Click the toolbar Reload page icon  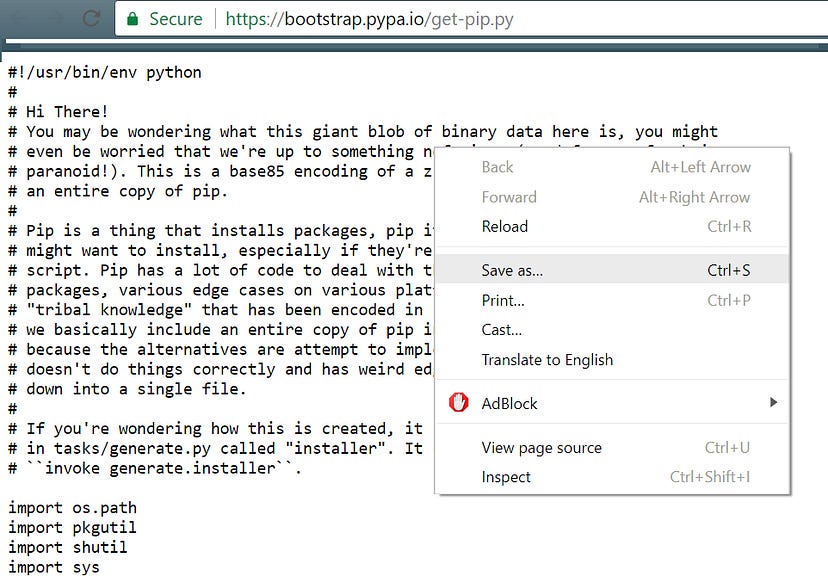point(90,18)
